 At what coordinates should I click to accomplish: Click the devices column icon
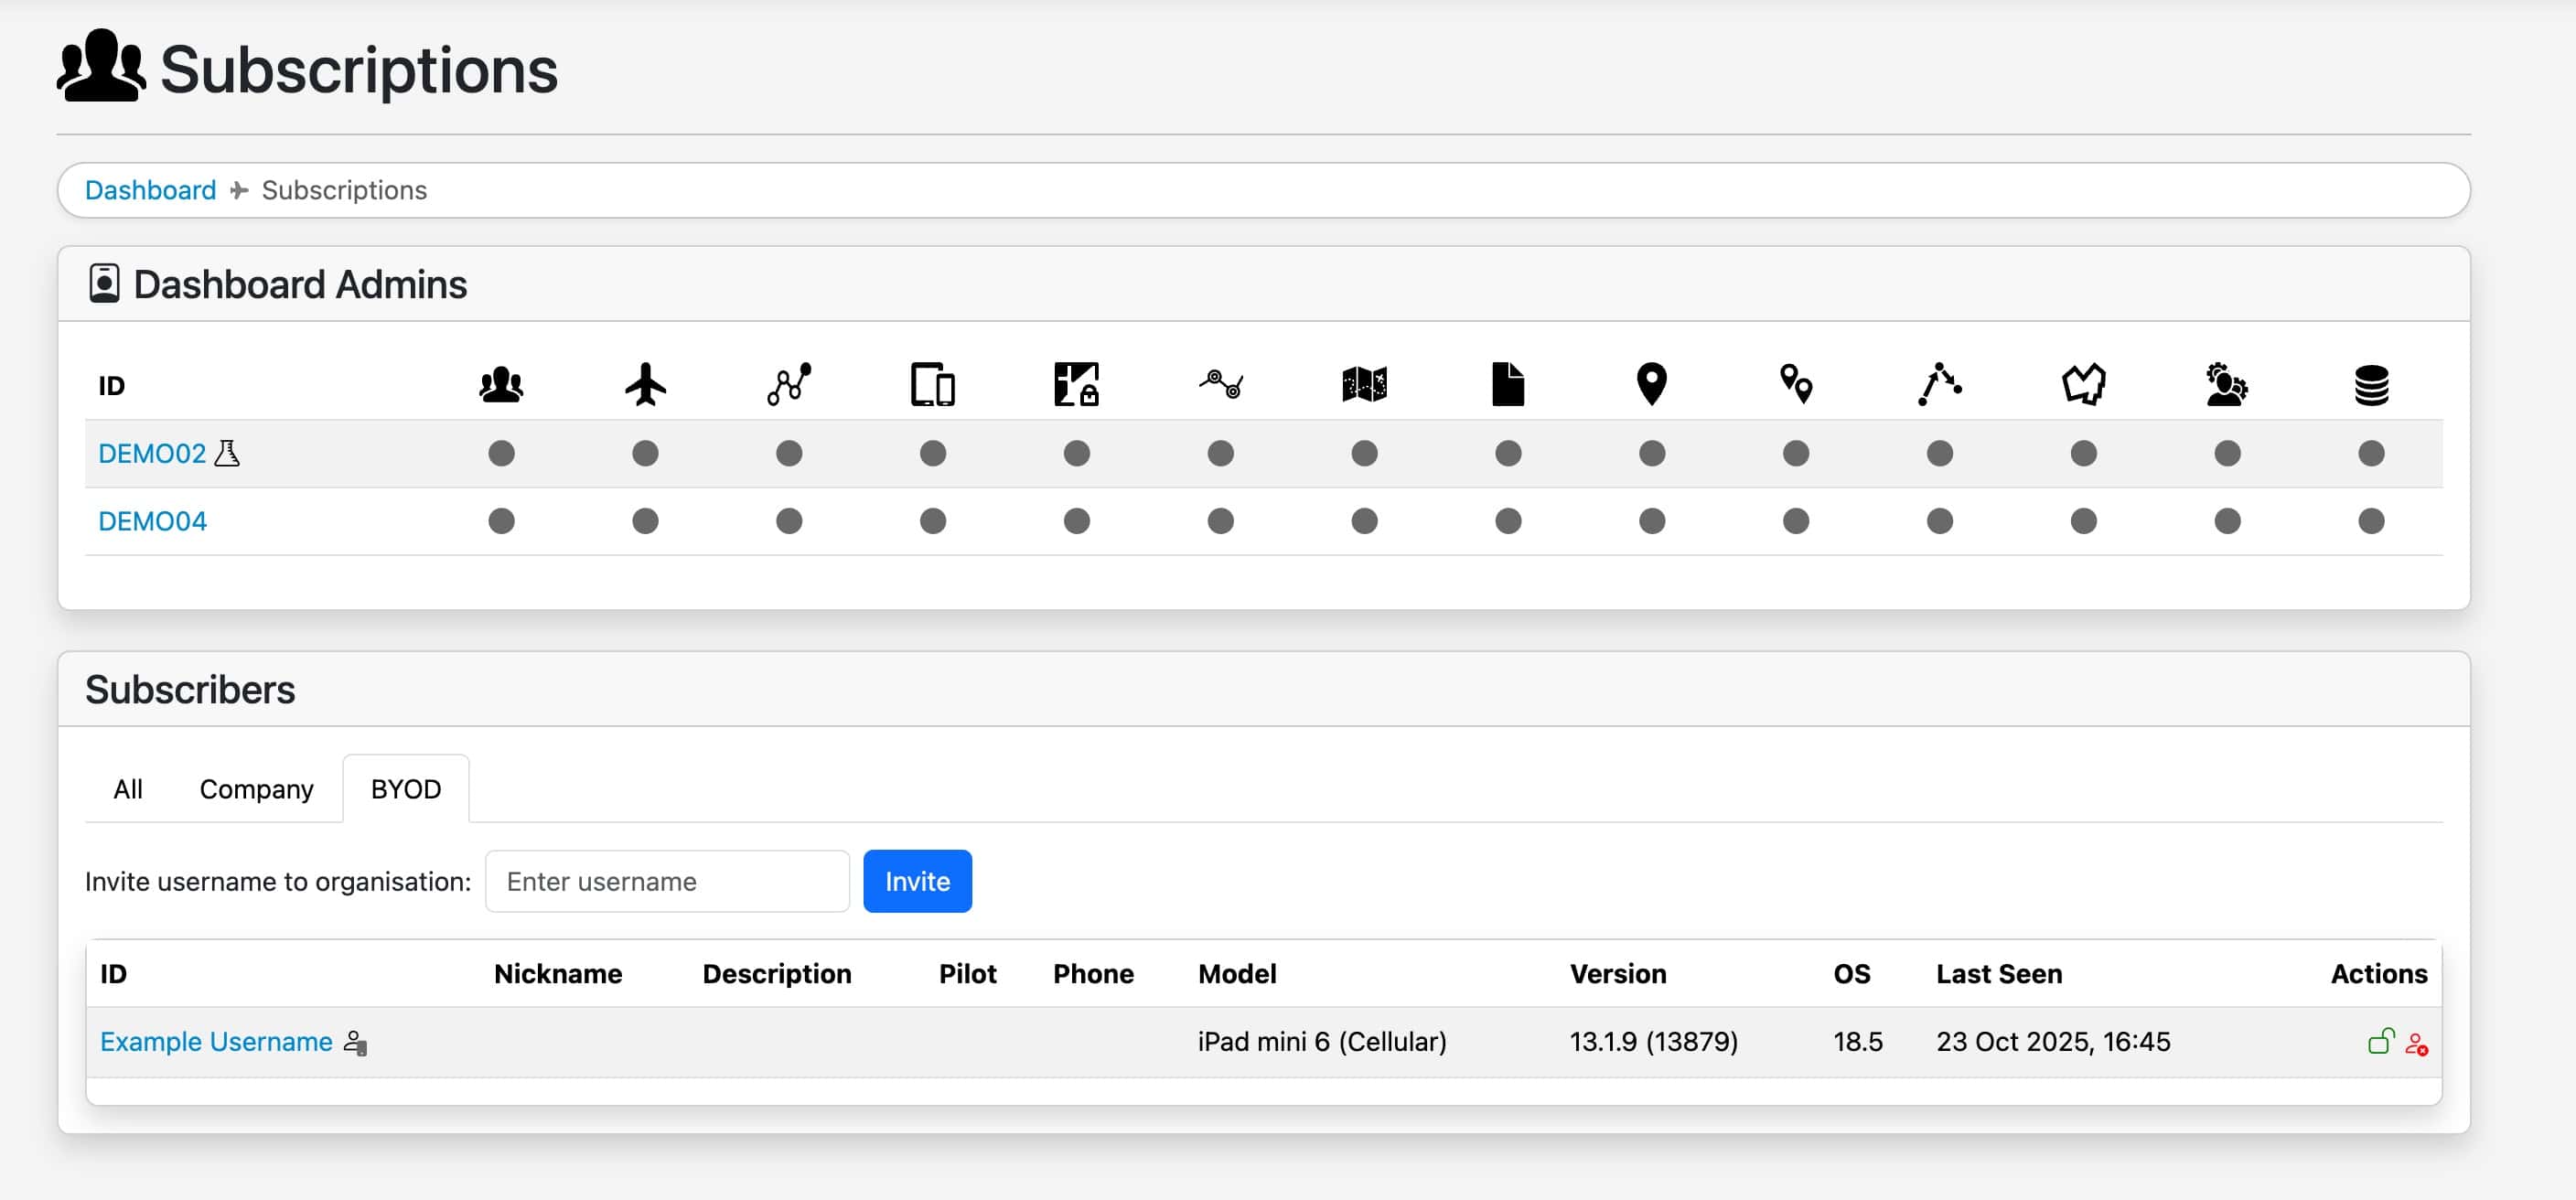click(932, 384)
